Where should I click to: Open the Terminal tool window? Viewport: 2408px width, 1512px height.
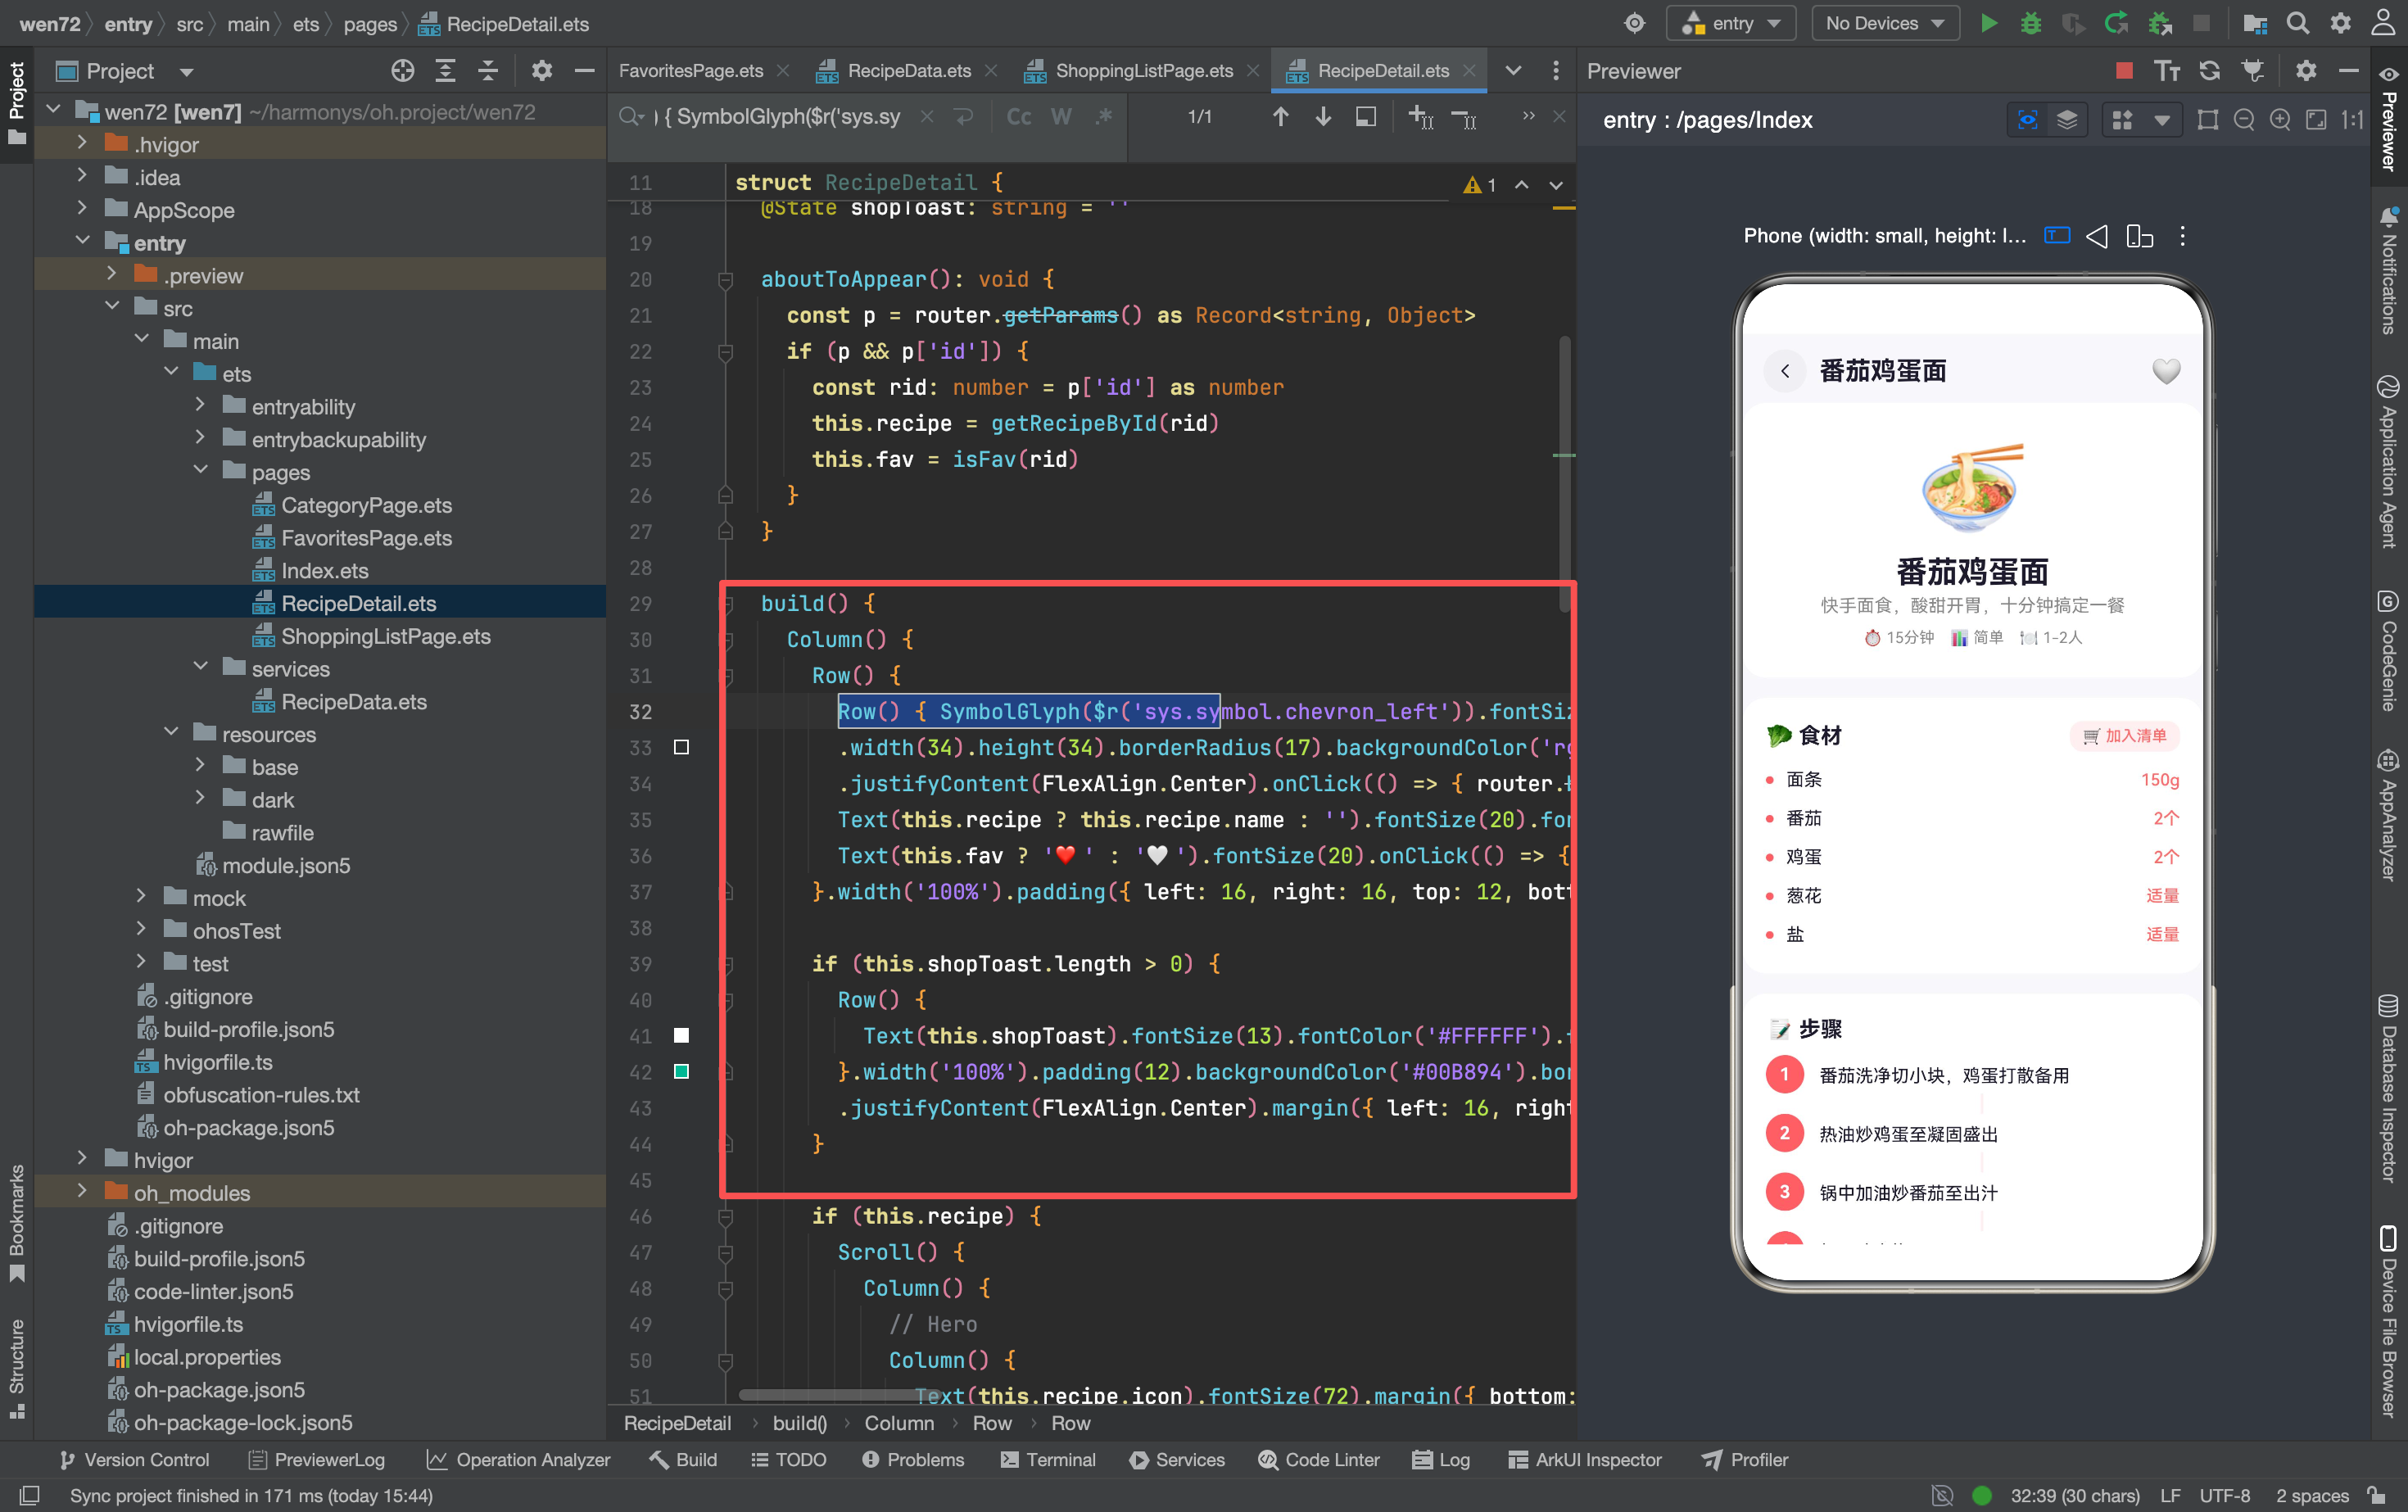1047,1459
